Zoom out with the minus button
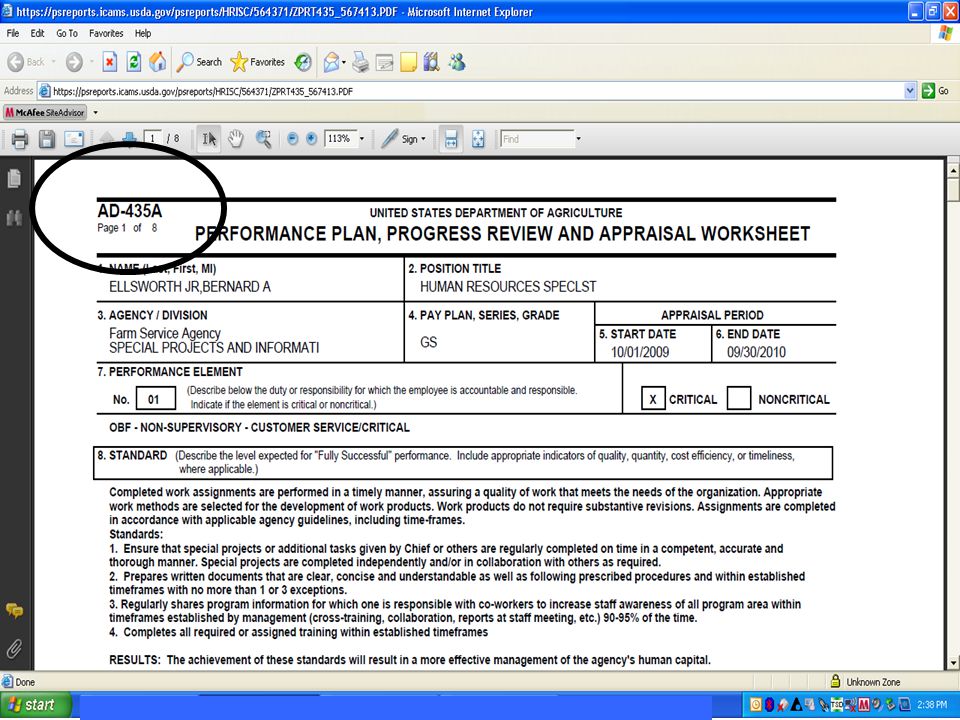960x720 pixels. pos(293,139)
